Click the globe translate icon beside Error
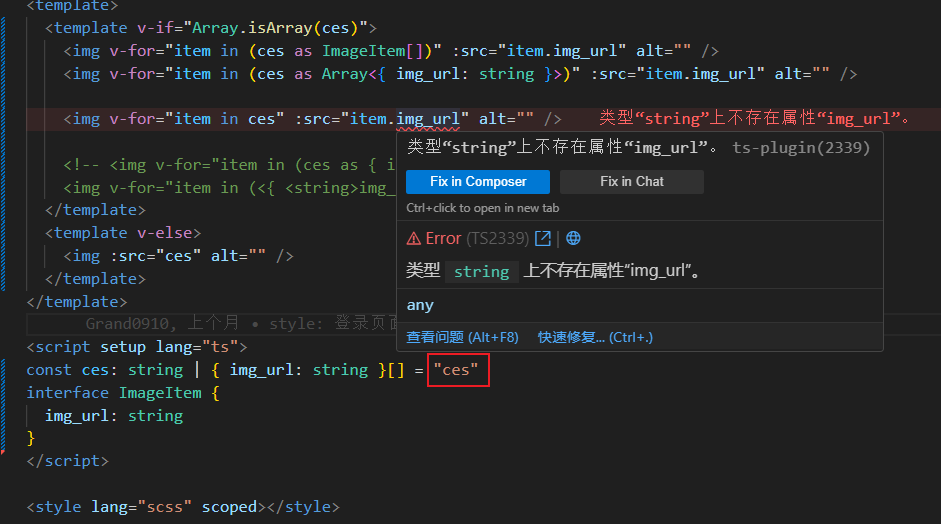The image size is (941, 524). (x=573, y=238)
